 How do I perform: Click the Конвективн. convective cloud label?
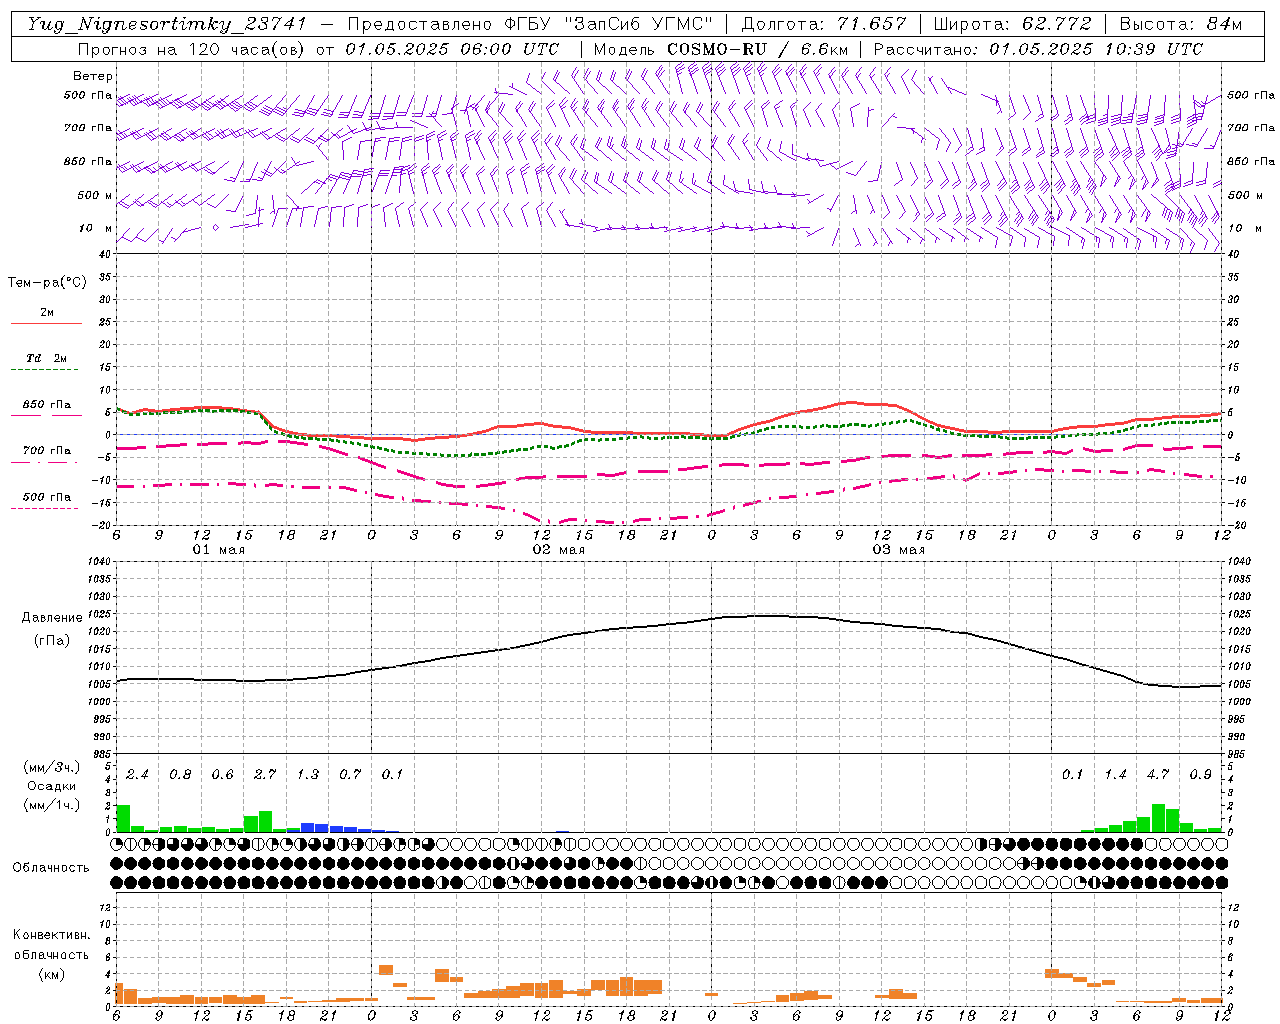pos(51,935)
